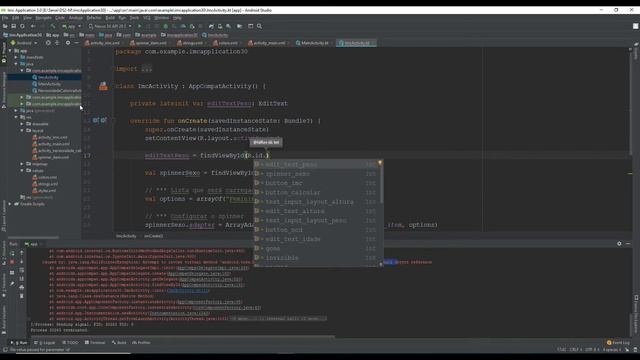Screen dimensions: 640x360
Task: Collapse the java folder in project tree
Action: point(16,64)
